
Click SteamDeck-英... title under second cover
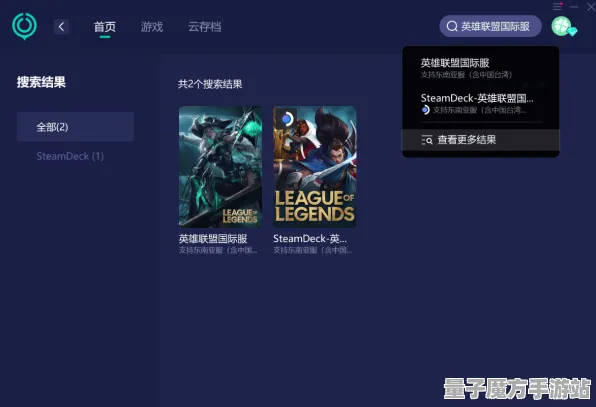(x=310, y=239)
